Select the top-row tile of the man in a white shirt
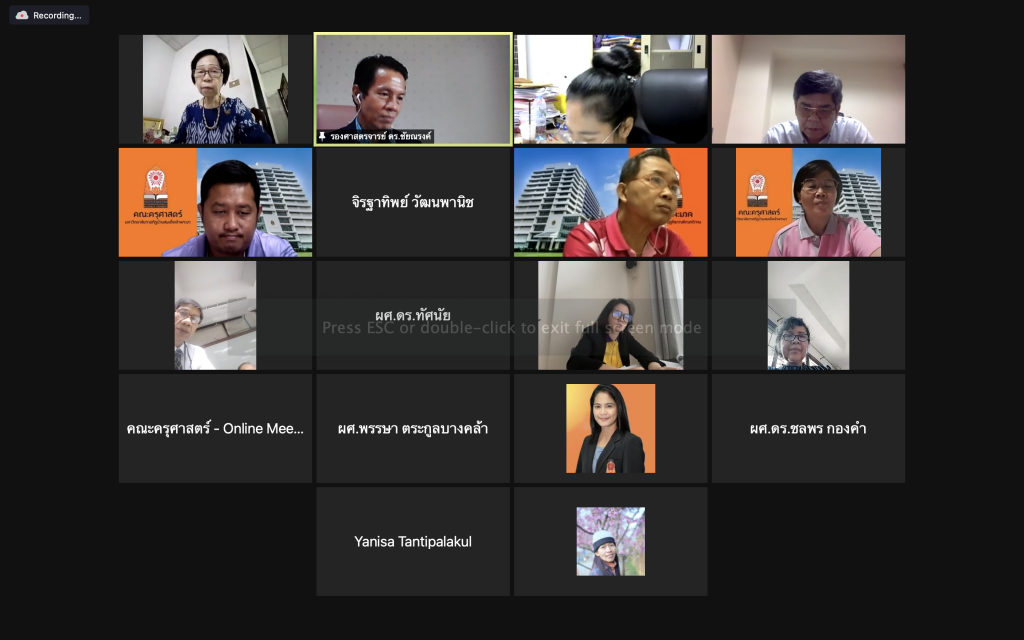 coord(808,89)
